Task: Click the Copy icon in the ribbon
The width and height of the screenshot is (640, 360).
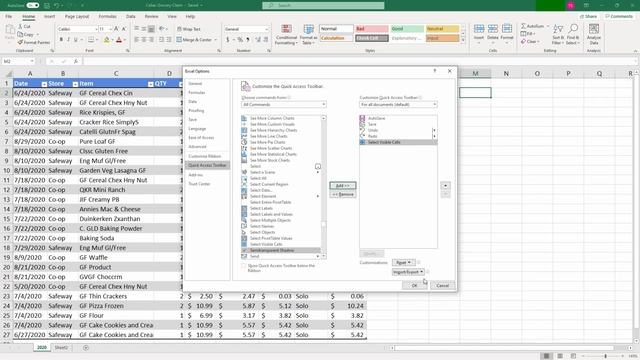Action: tap(20, 34)
